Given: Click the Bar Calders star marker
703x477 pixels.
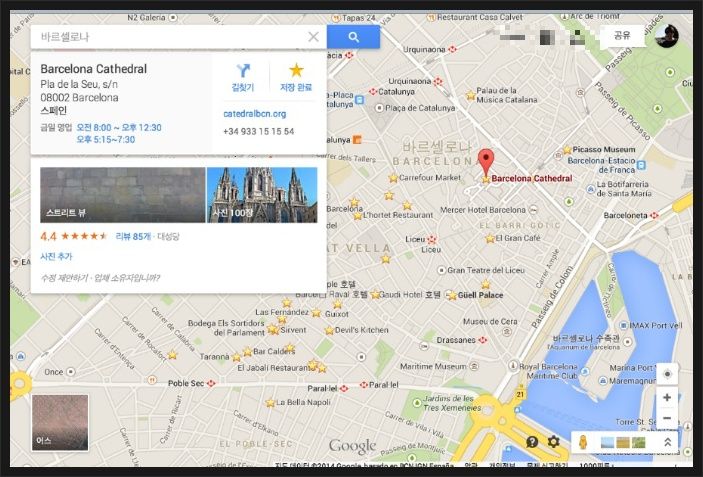Looking at the screenshot, I should [x=247, y=352].
